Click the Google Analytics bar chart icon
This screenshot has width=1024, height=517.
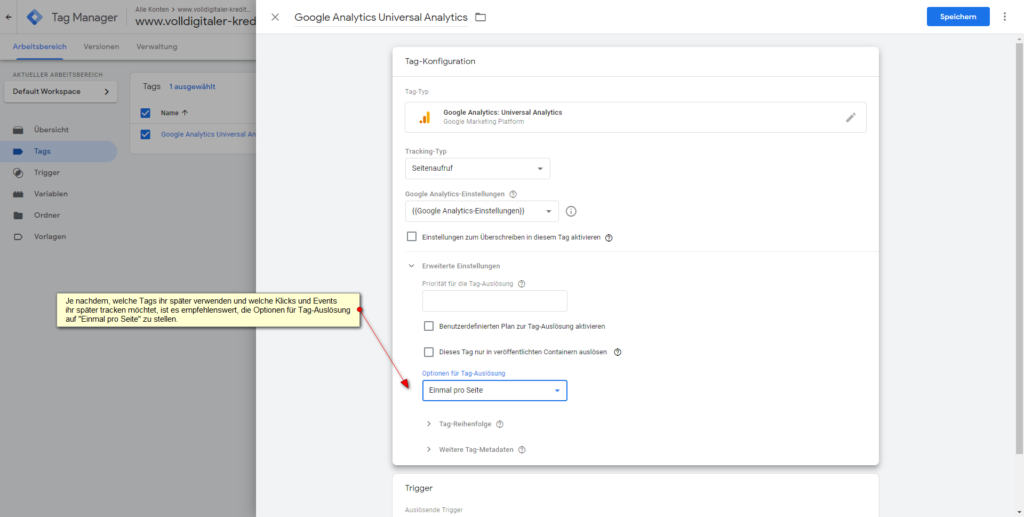(x=424, y=118)
